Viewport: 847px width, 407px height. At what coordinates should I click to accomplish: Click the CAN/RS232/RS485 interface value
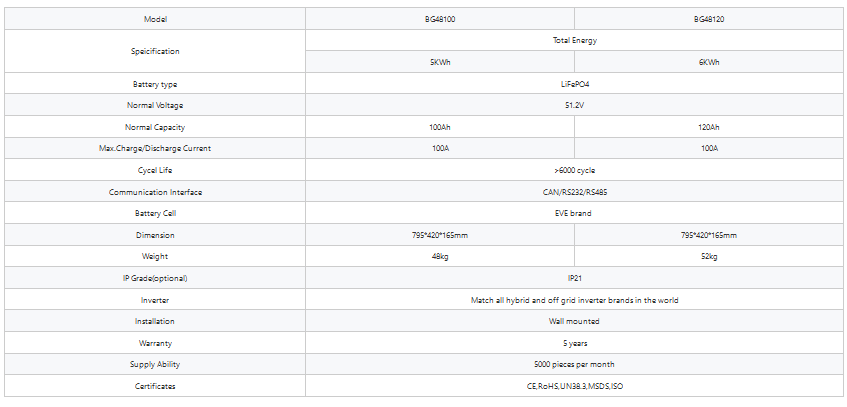coord(574,192)
